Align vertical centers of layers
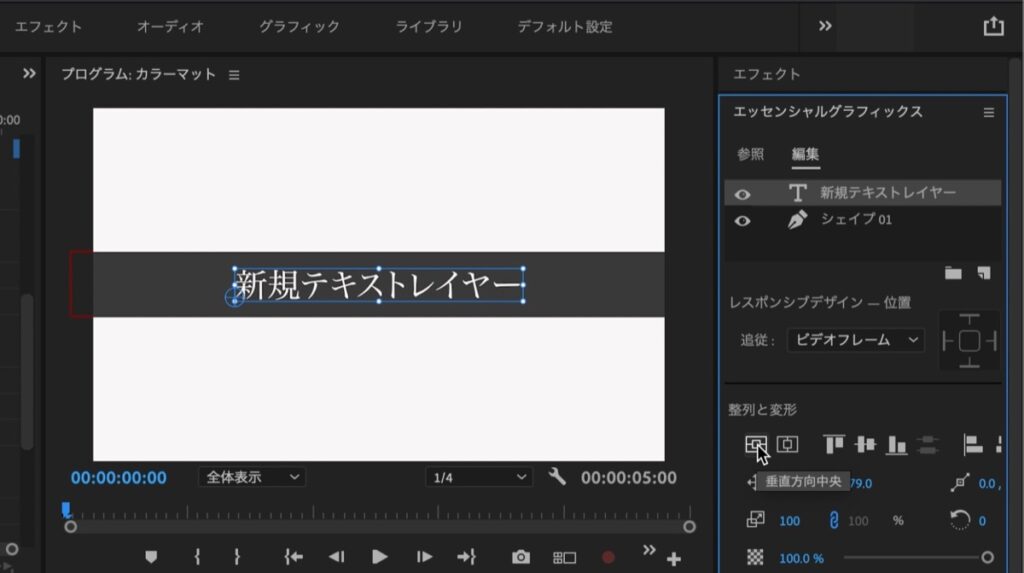The image size is (1024, 573). point(865,444)
